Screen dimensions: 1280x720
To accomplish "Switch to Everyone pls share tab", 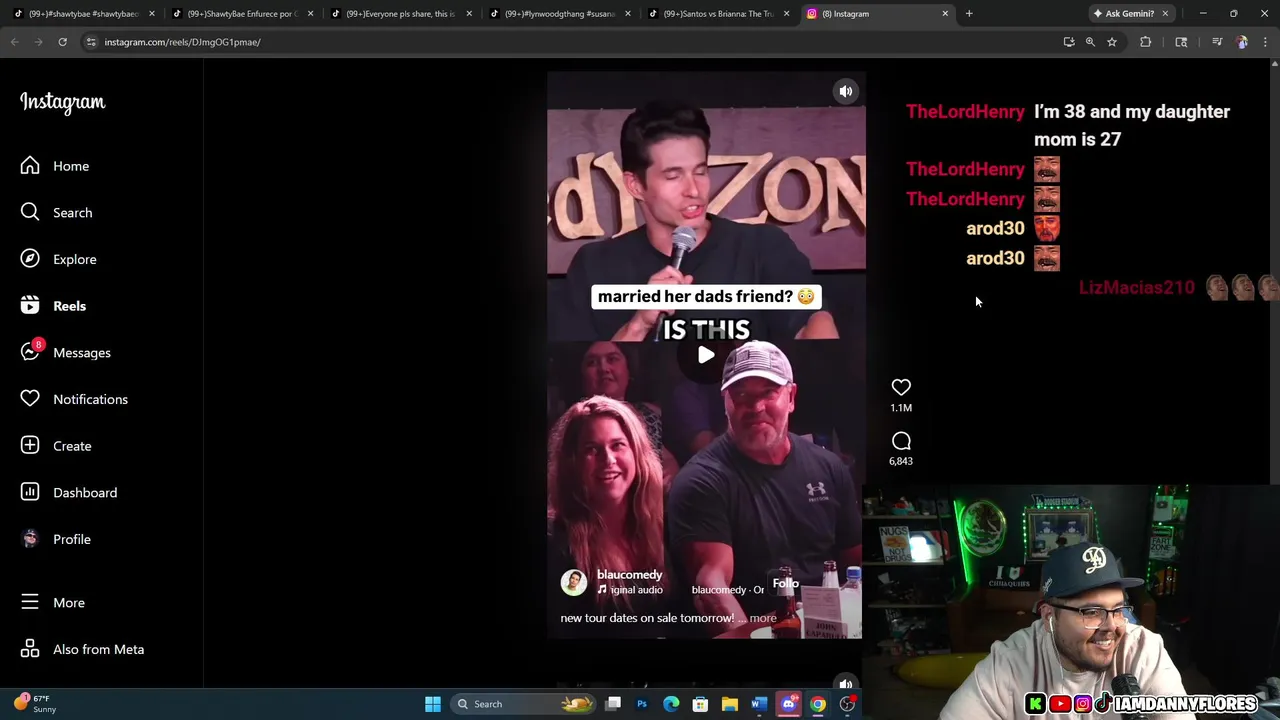I will click(x=401, y=14).
